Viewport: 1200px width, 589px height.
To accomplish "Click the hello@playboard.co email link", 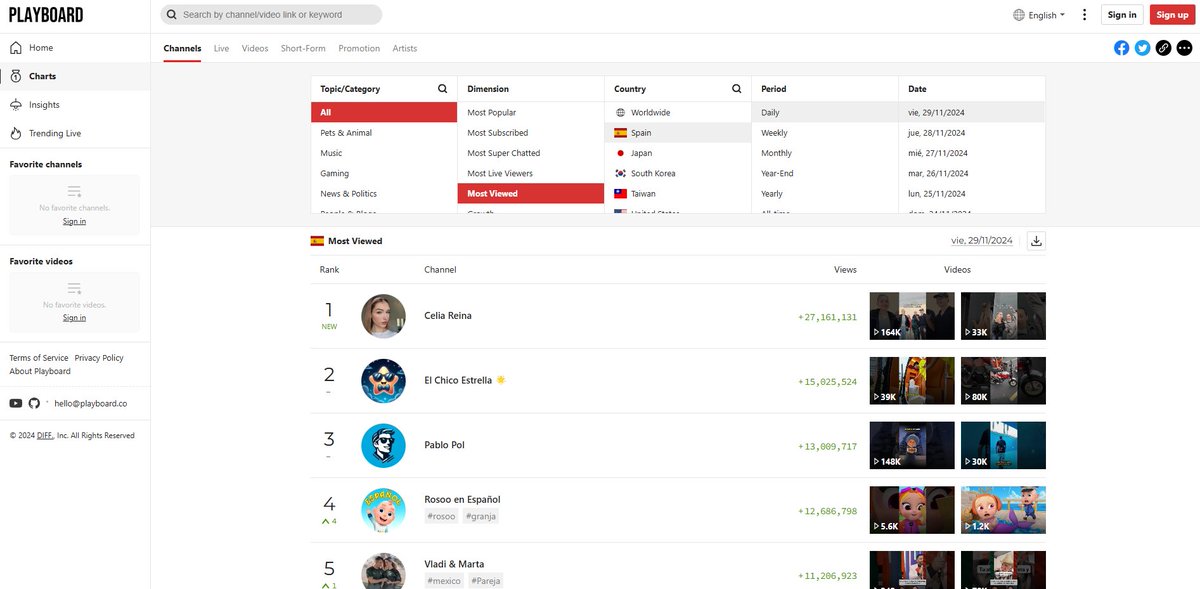I will pyautogui.click(x=90, y=403).
